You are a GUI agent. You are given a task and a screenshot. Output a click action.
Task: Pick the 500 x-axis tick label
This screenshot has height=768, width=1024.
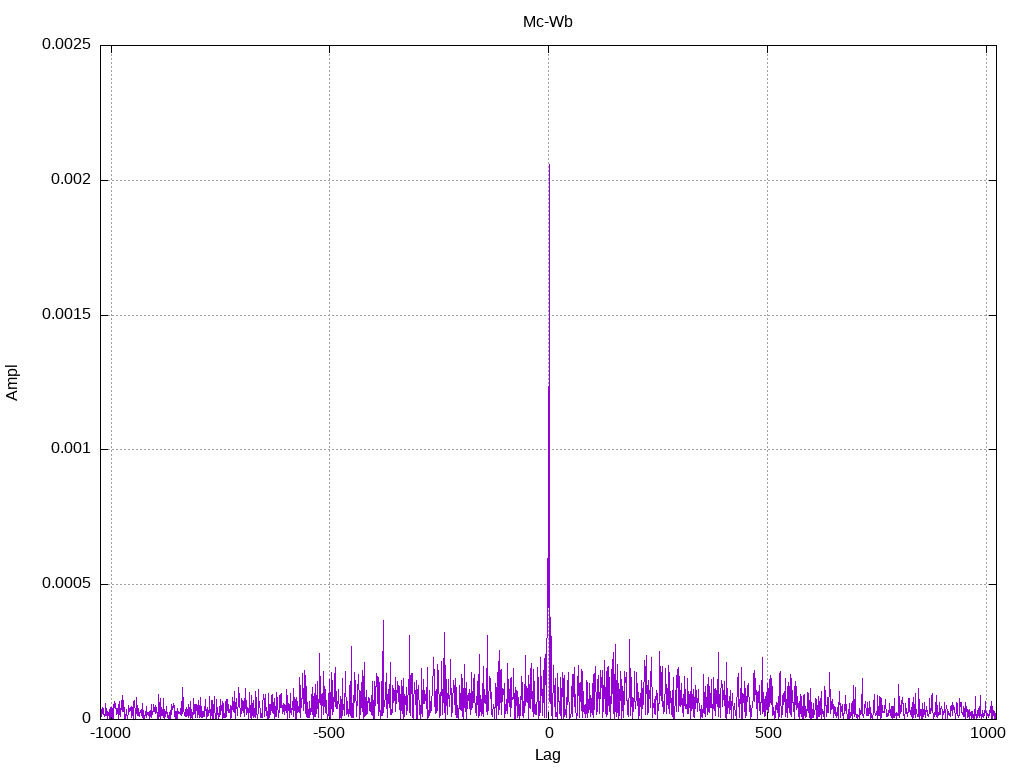pos(767,734)
